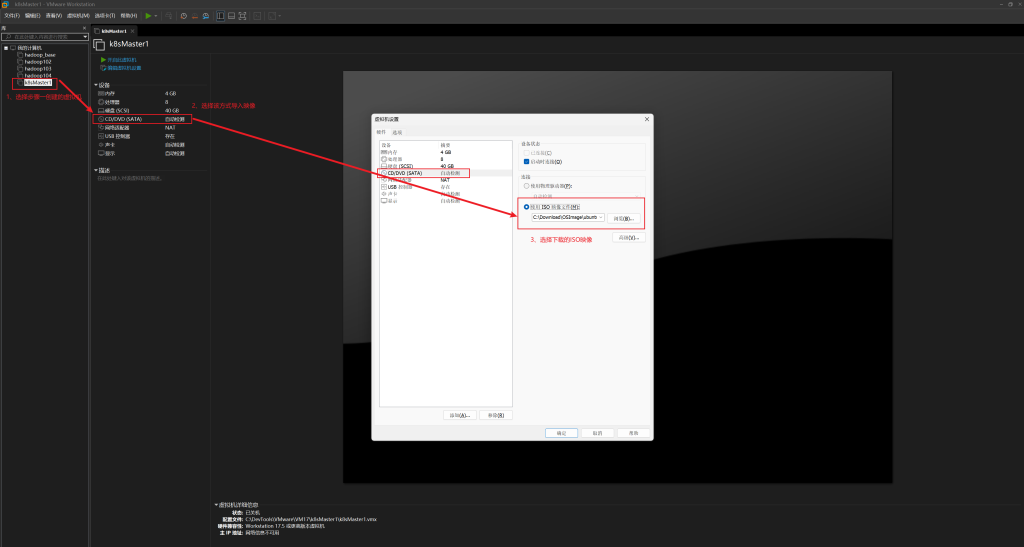Click USB controller icon in dialog device list
This screenshot has width=1024, height=547.
coord(384,187)
